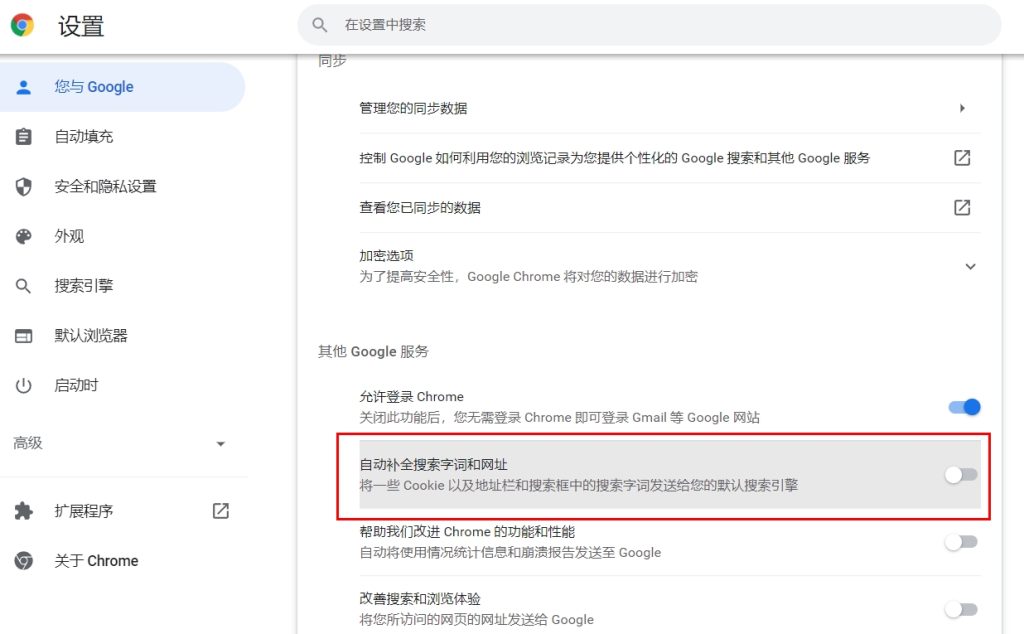
Task: Enable the 自动补全搜索字词和网址 toggle
Action: pos(961,475)
